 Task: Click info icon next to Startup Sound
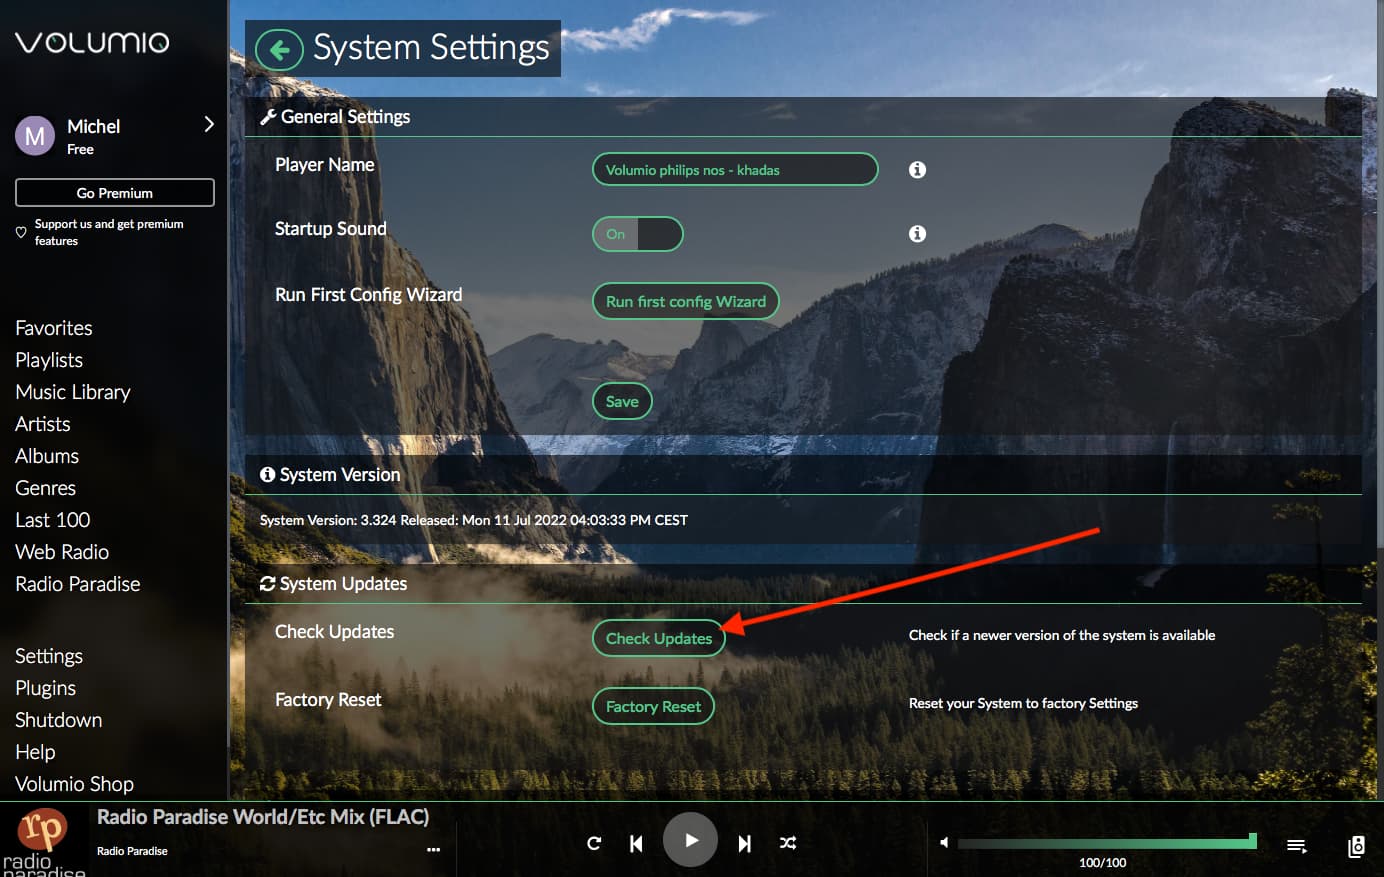pos(917,234)
